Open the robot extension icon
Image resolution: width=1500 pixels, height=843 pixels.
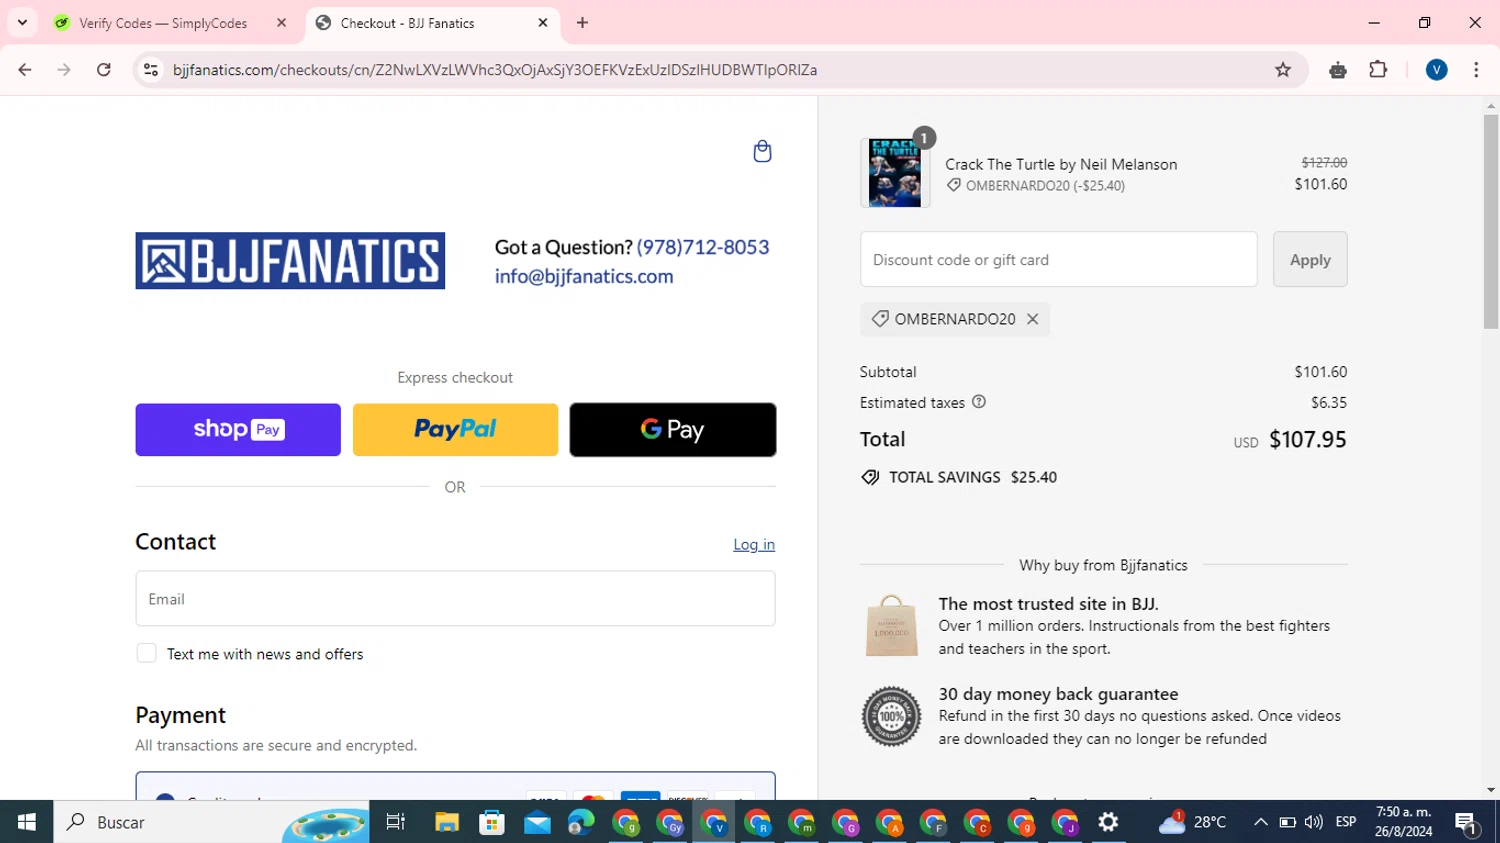coord(1338,70)
